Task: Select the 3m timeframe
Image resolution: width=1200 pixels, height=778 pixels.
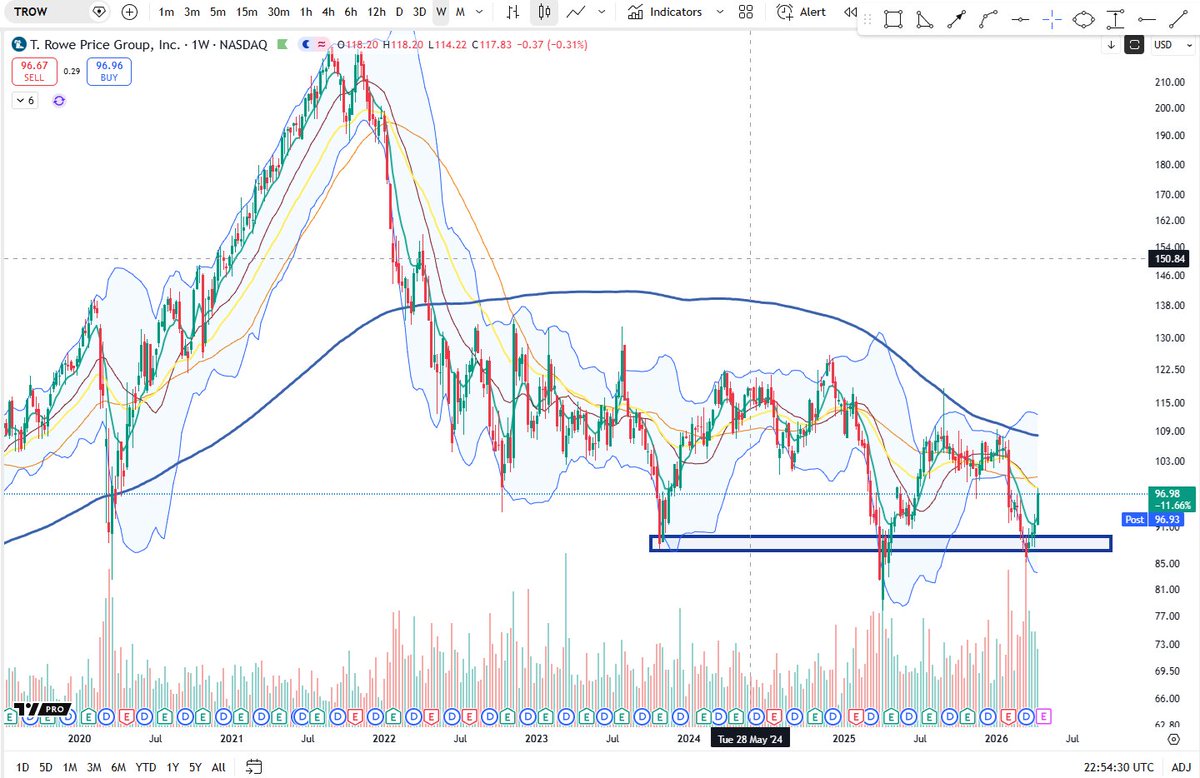Action: tap(192, 12)
